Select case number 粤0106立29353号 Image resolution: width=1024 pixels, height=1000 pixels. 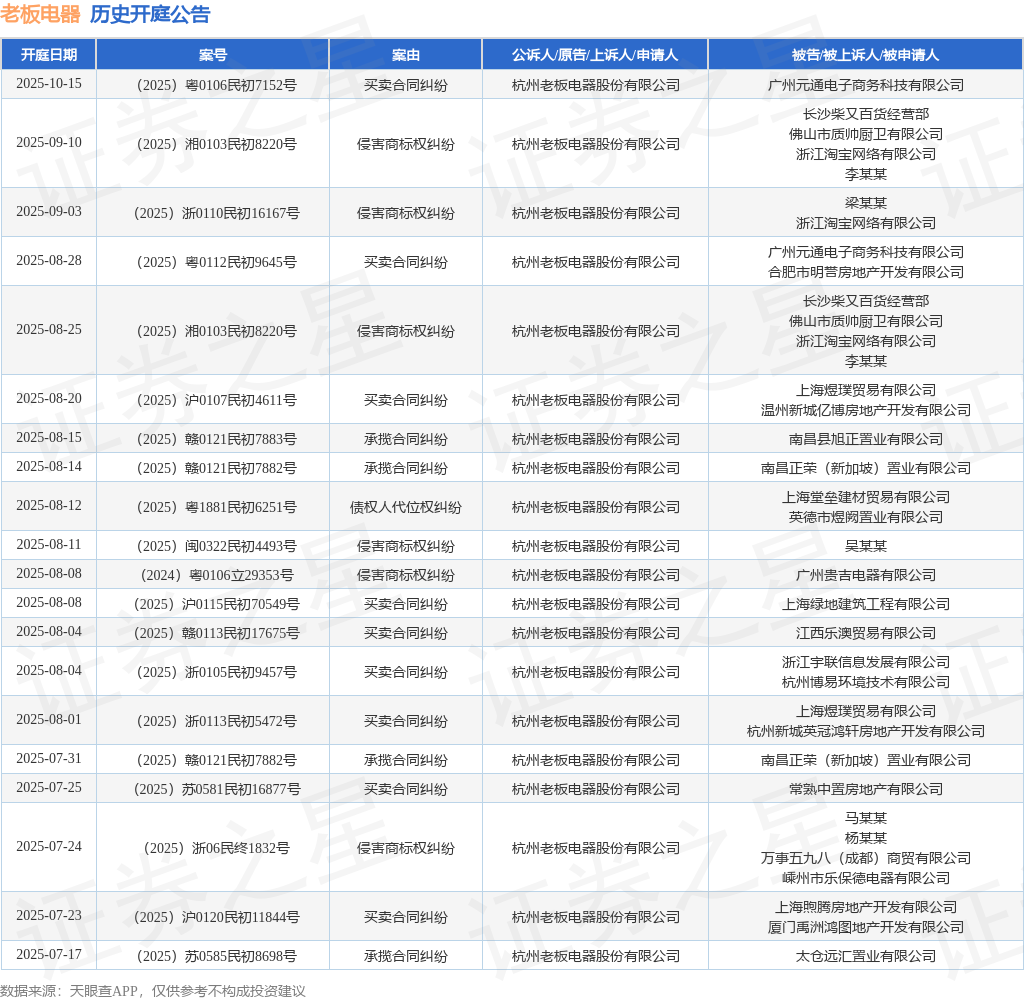pos(217,575)
